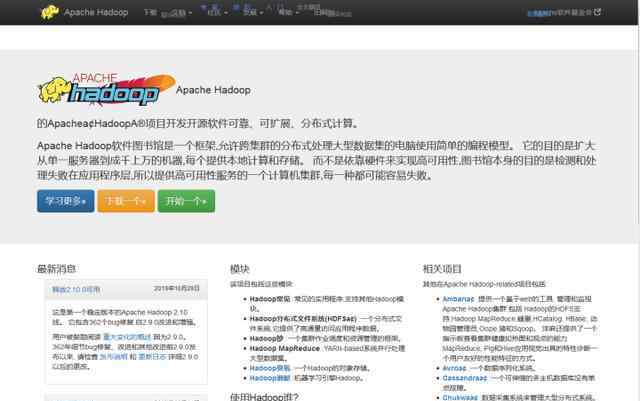640x401 pixels.
Task: Expand the 社区 (Community) navbar dropdown
Action: pos(217,12)
